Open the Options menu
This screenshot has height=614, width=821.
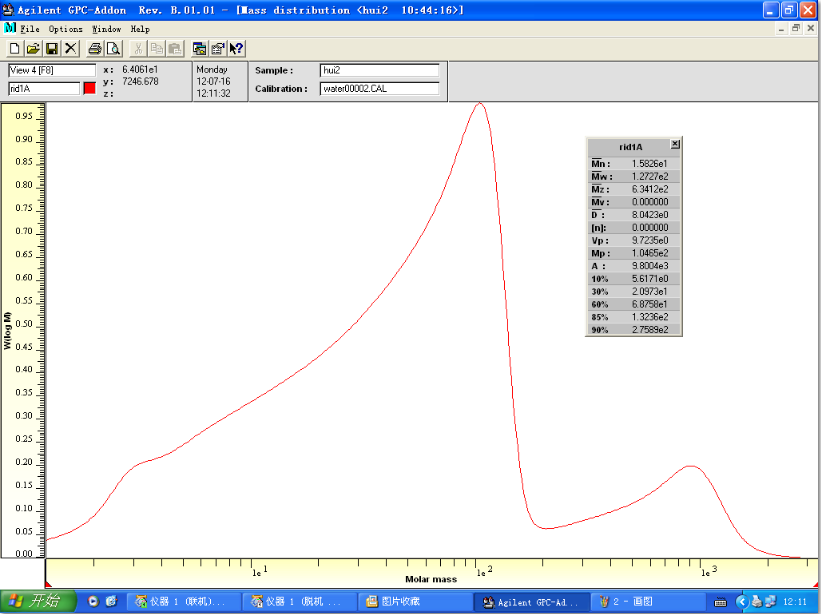tap(65, 29)
